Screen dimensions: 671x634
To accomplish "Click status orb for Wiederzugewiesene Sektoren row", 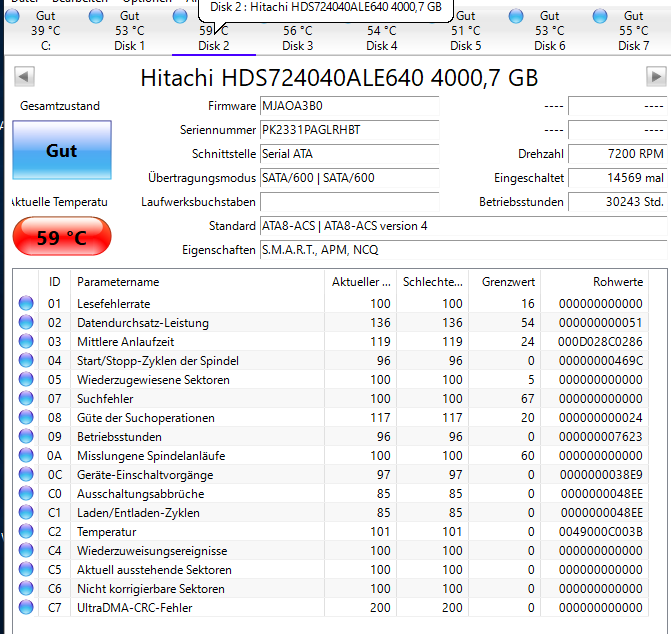I will pyautogui.click(x=26, y=379).
